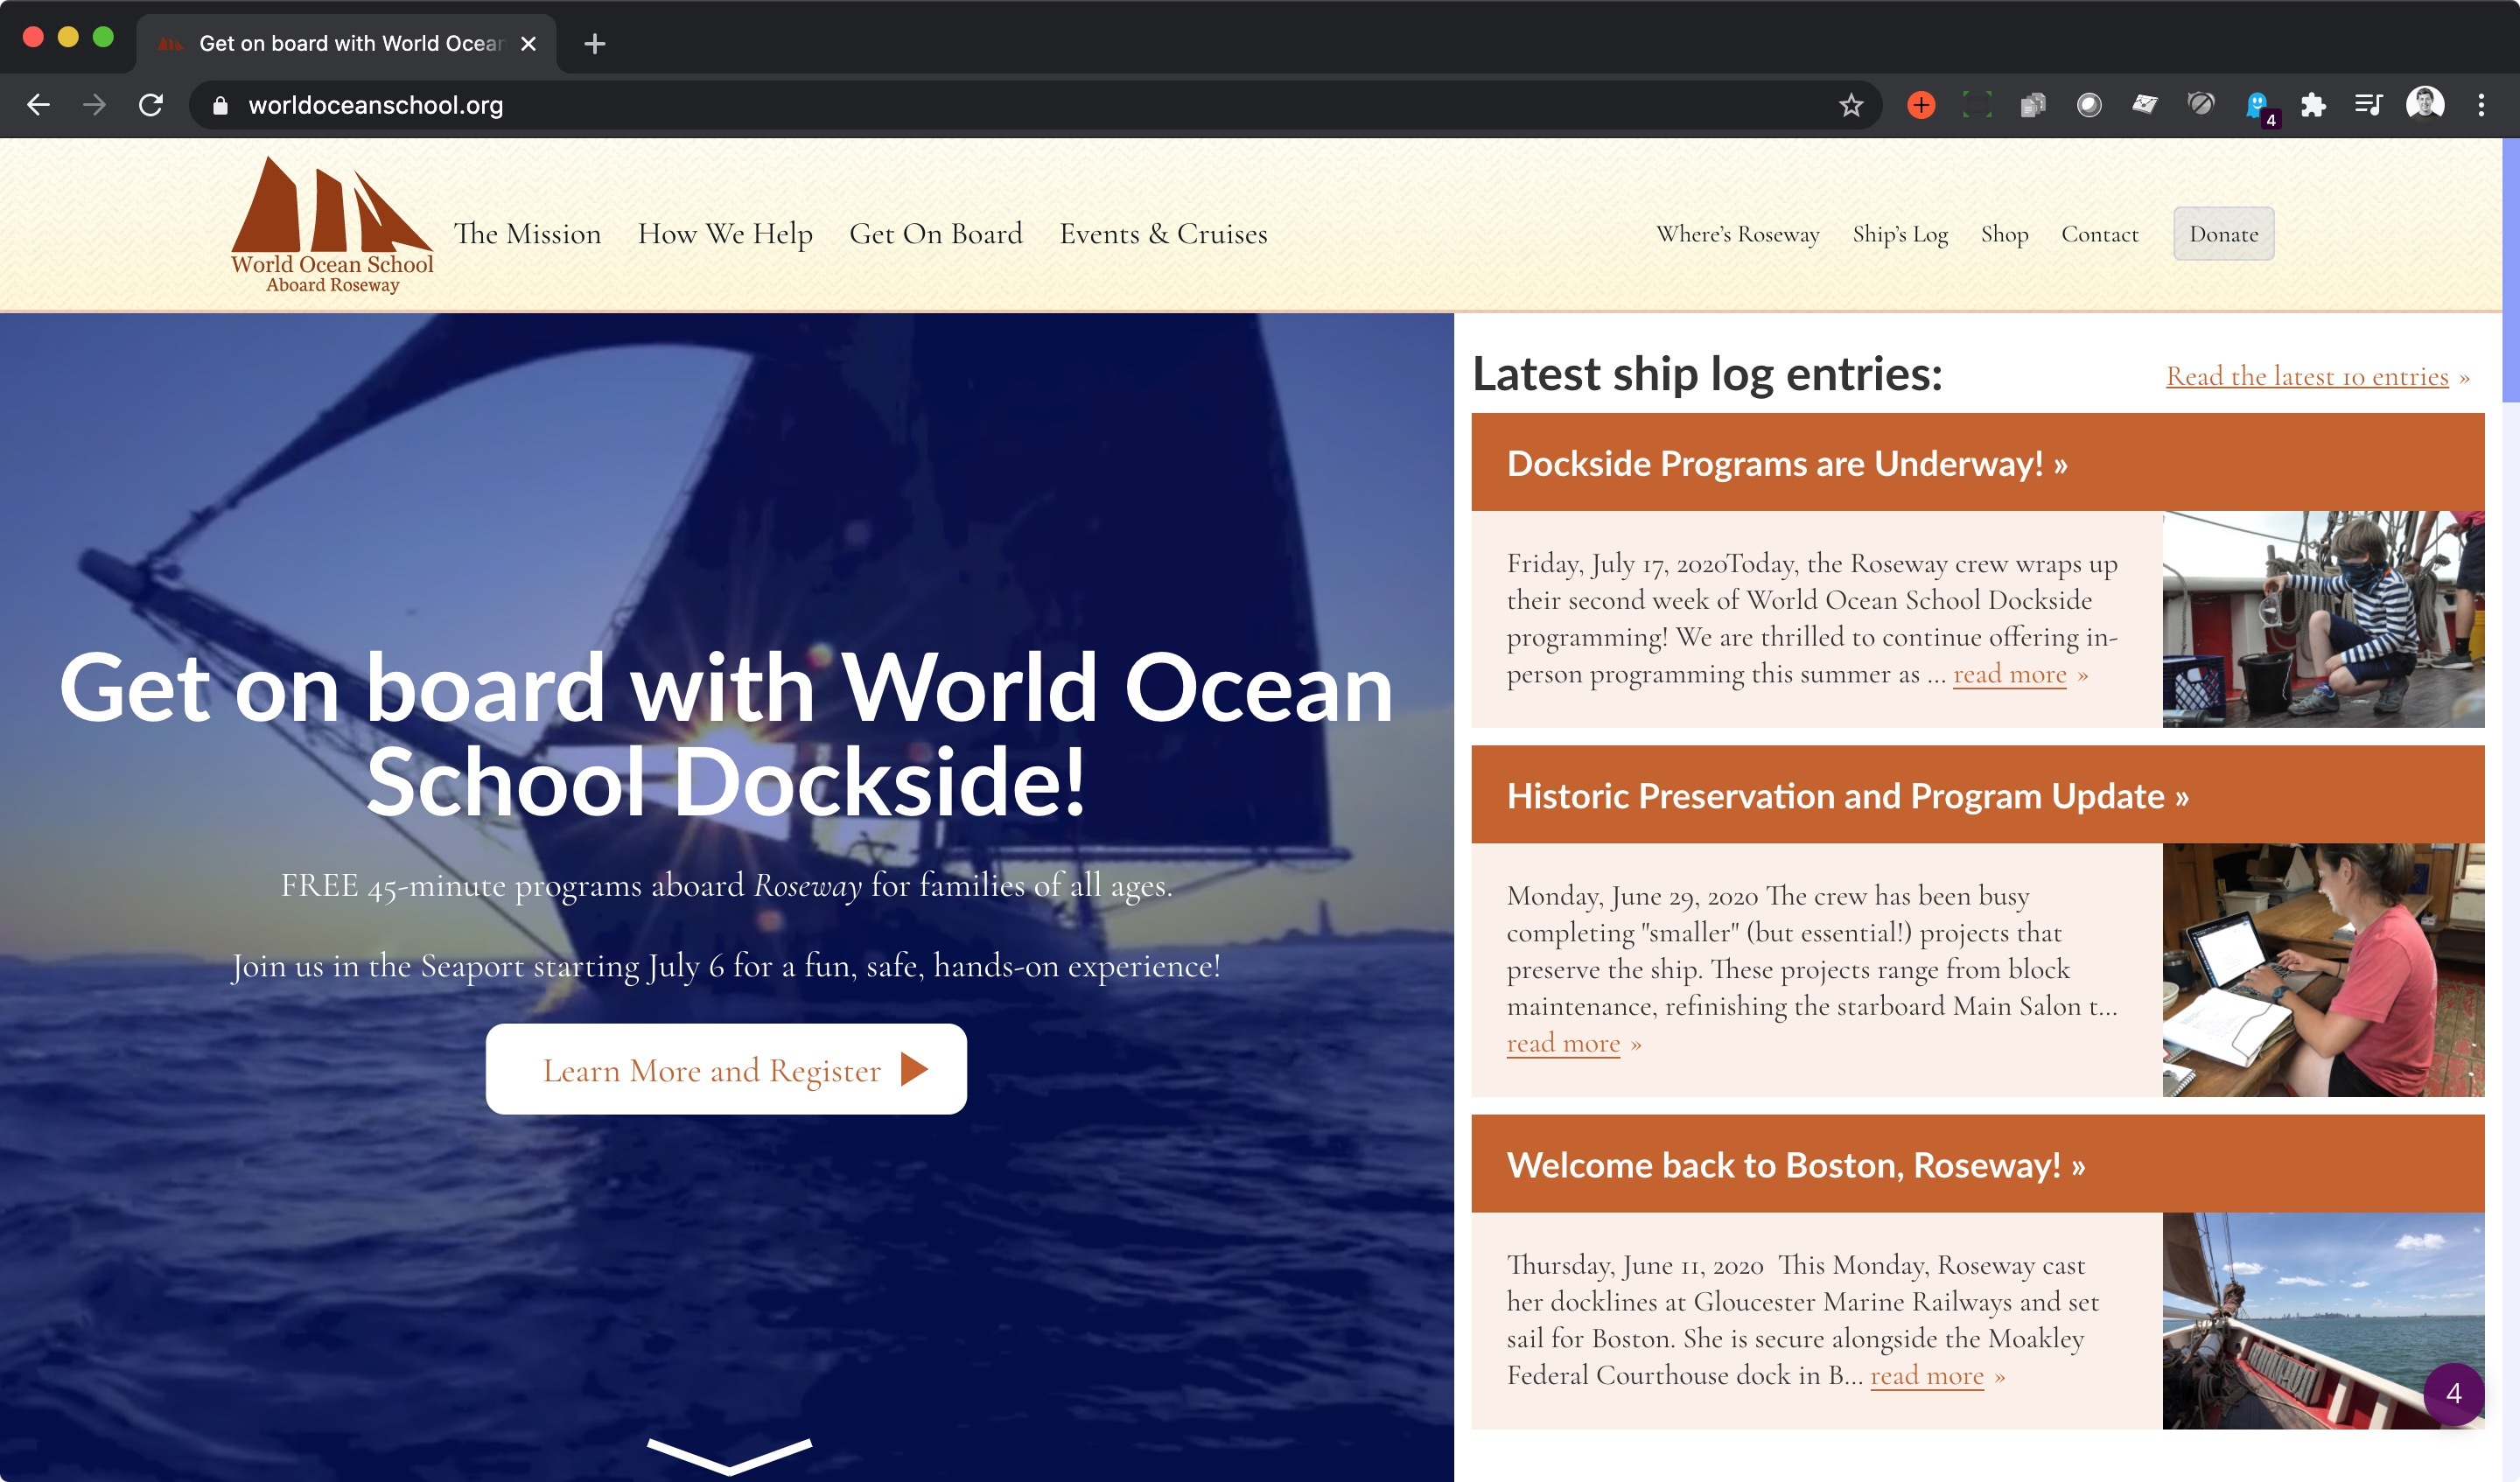Image resolution: width=2520 pixels, height=1482 pixels.
Task: Go back using the browser back arrow
Action: click(38, 105)
